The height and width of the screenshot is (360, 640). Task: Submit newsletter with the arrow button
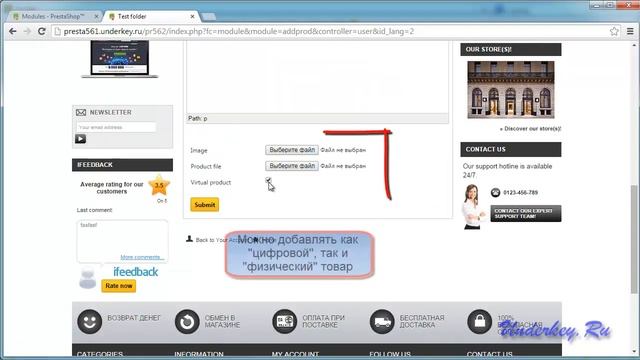coord(80,139)
